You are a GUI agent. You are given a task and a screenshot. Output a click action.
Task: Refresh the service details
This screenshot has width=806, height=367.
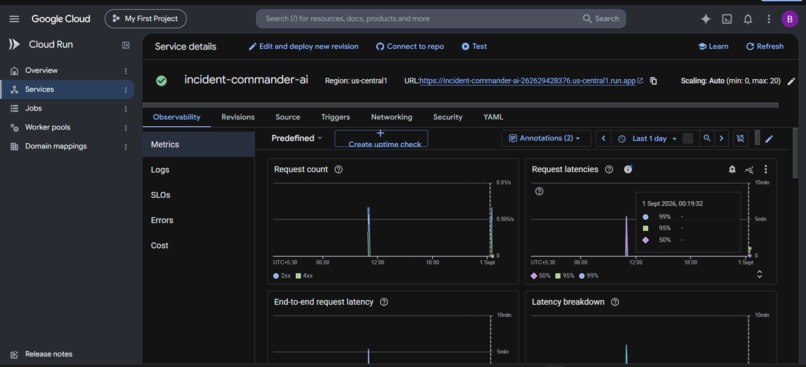765,46
